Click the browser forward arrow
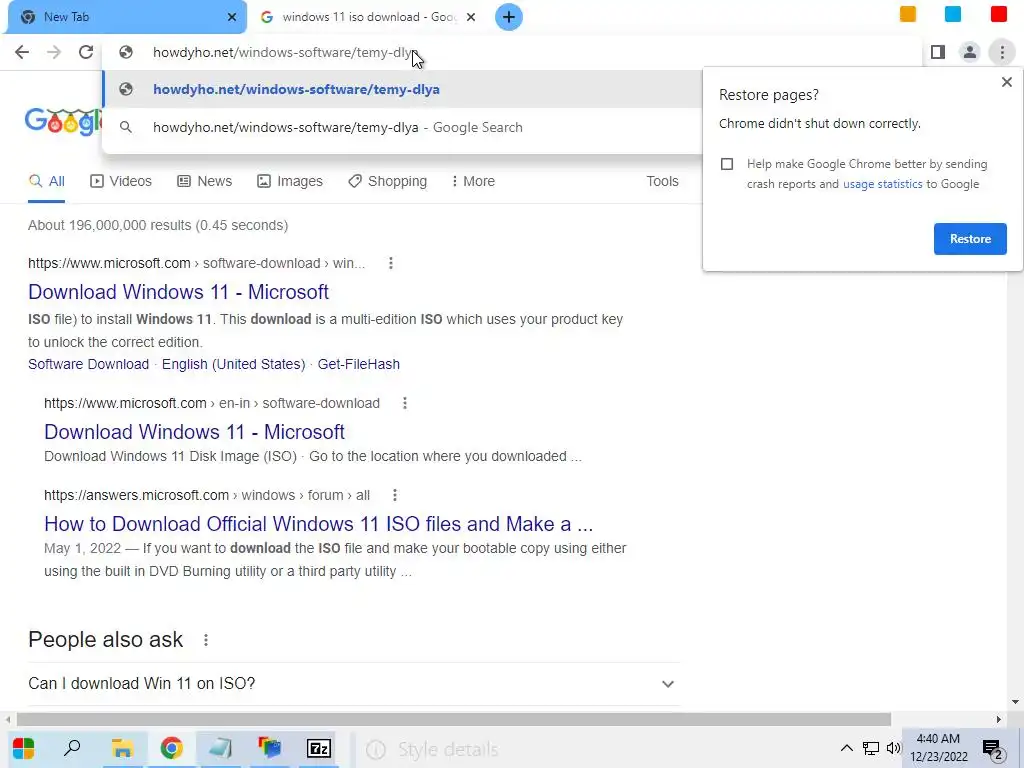1024x768 pixels. pyautogui.click(x=54, y=52)
